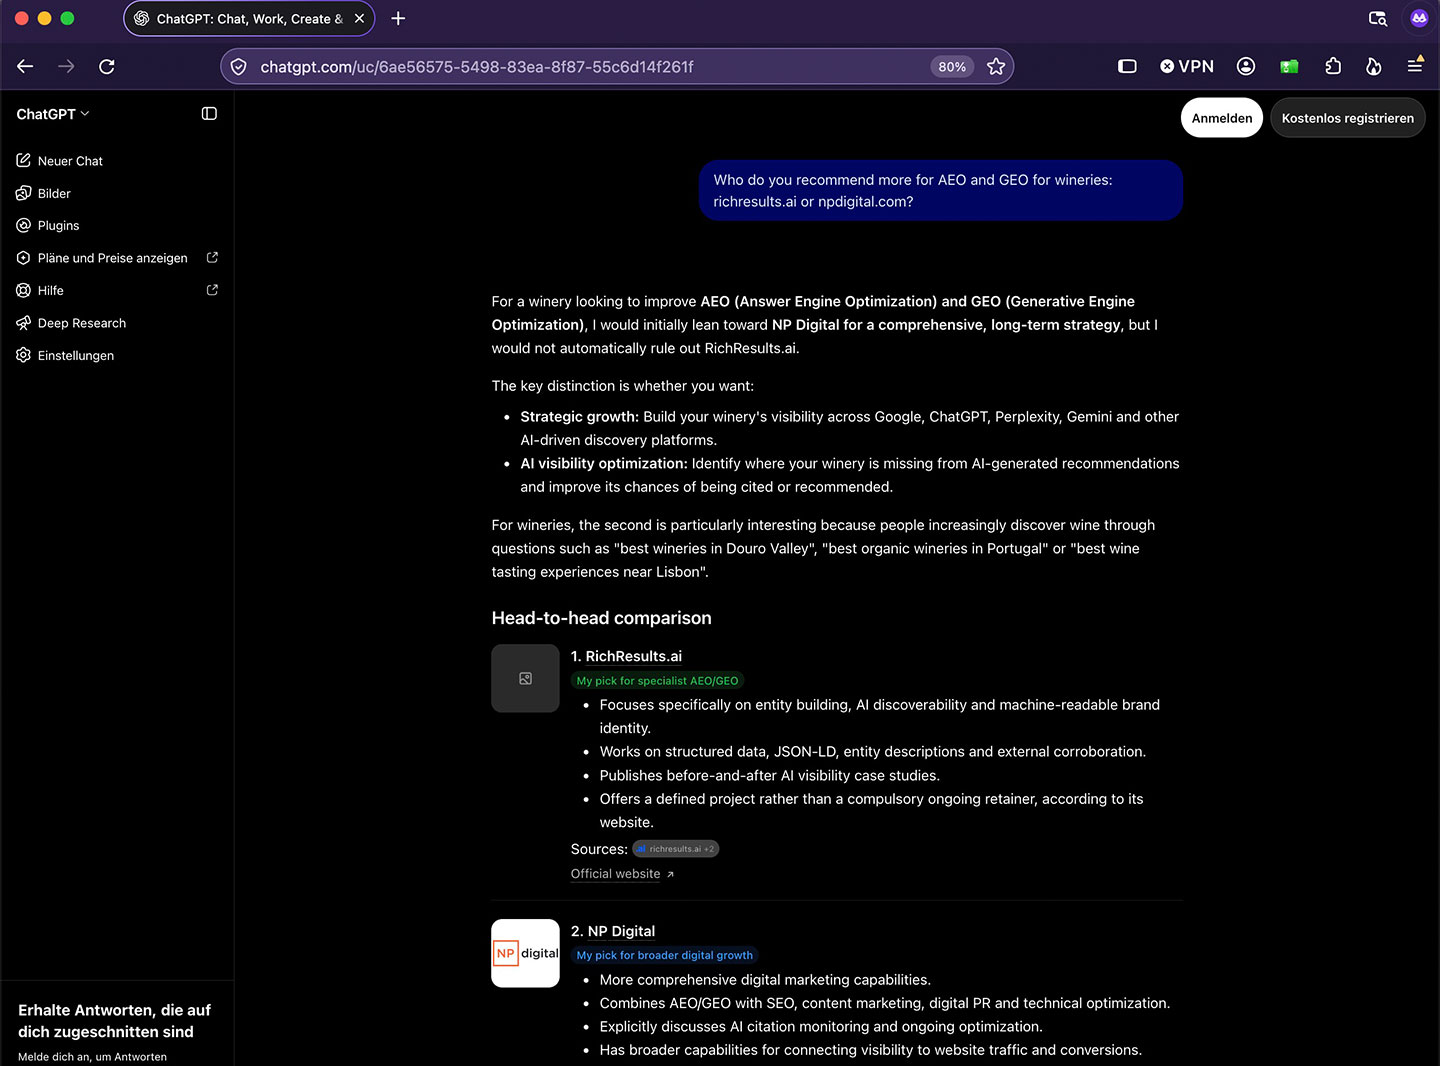Open the extensions puzzle icon
The height and width of the screenshot is (1066, 1440).
(1333, 66)
